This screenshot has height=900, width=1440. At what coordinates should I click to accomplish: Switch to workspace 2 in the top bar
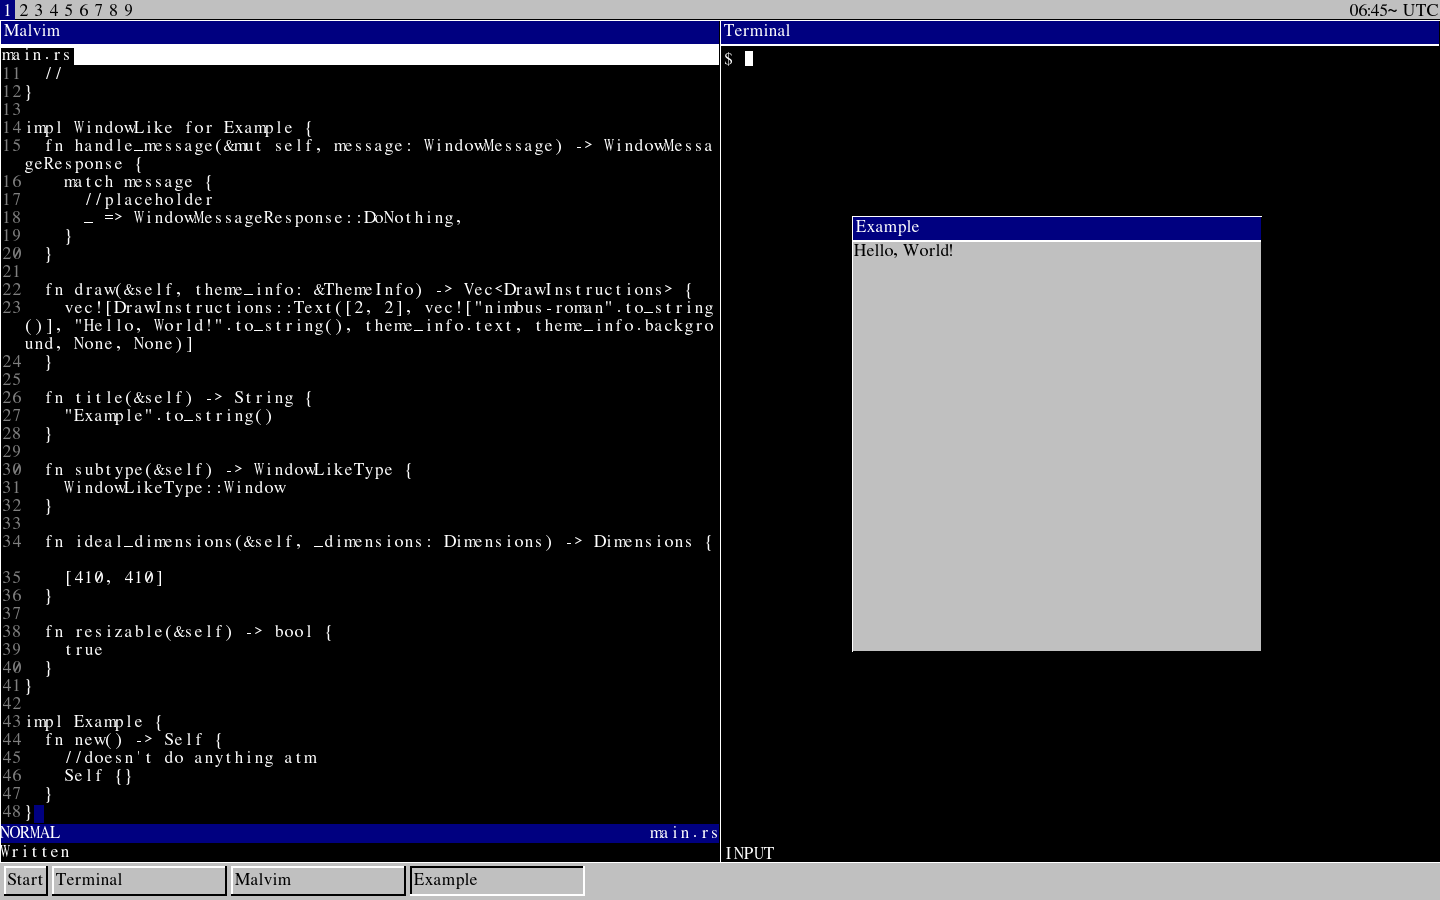tap(22, 10)
